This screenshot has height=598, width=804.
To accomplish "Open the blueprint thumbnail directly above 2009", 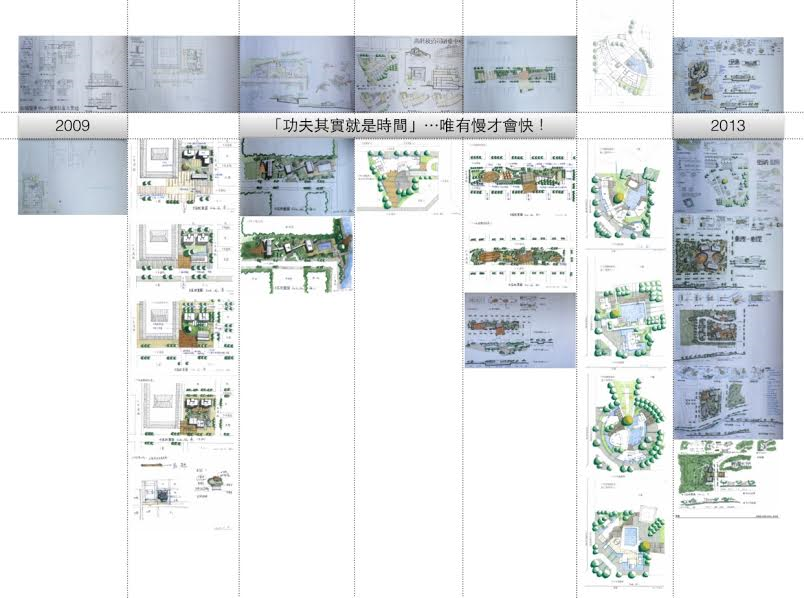I will pyautogui.click(x=72, y=73).
